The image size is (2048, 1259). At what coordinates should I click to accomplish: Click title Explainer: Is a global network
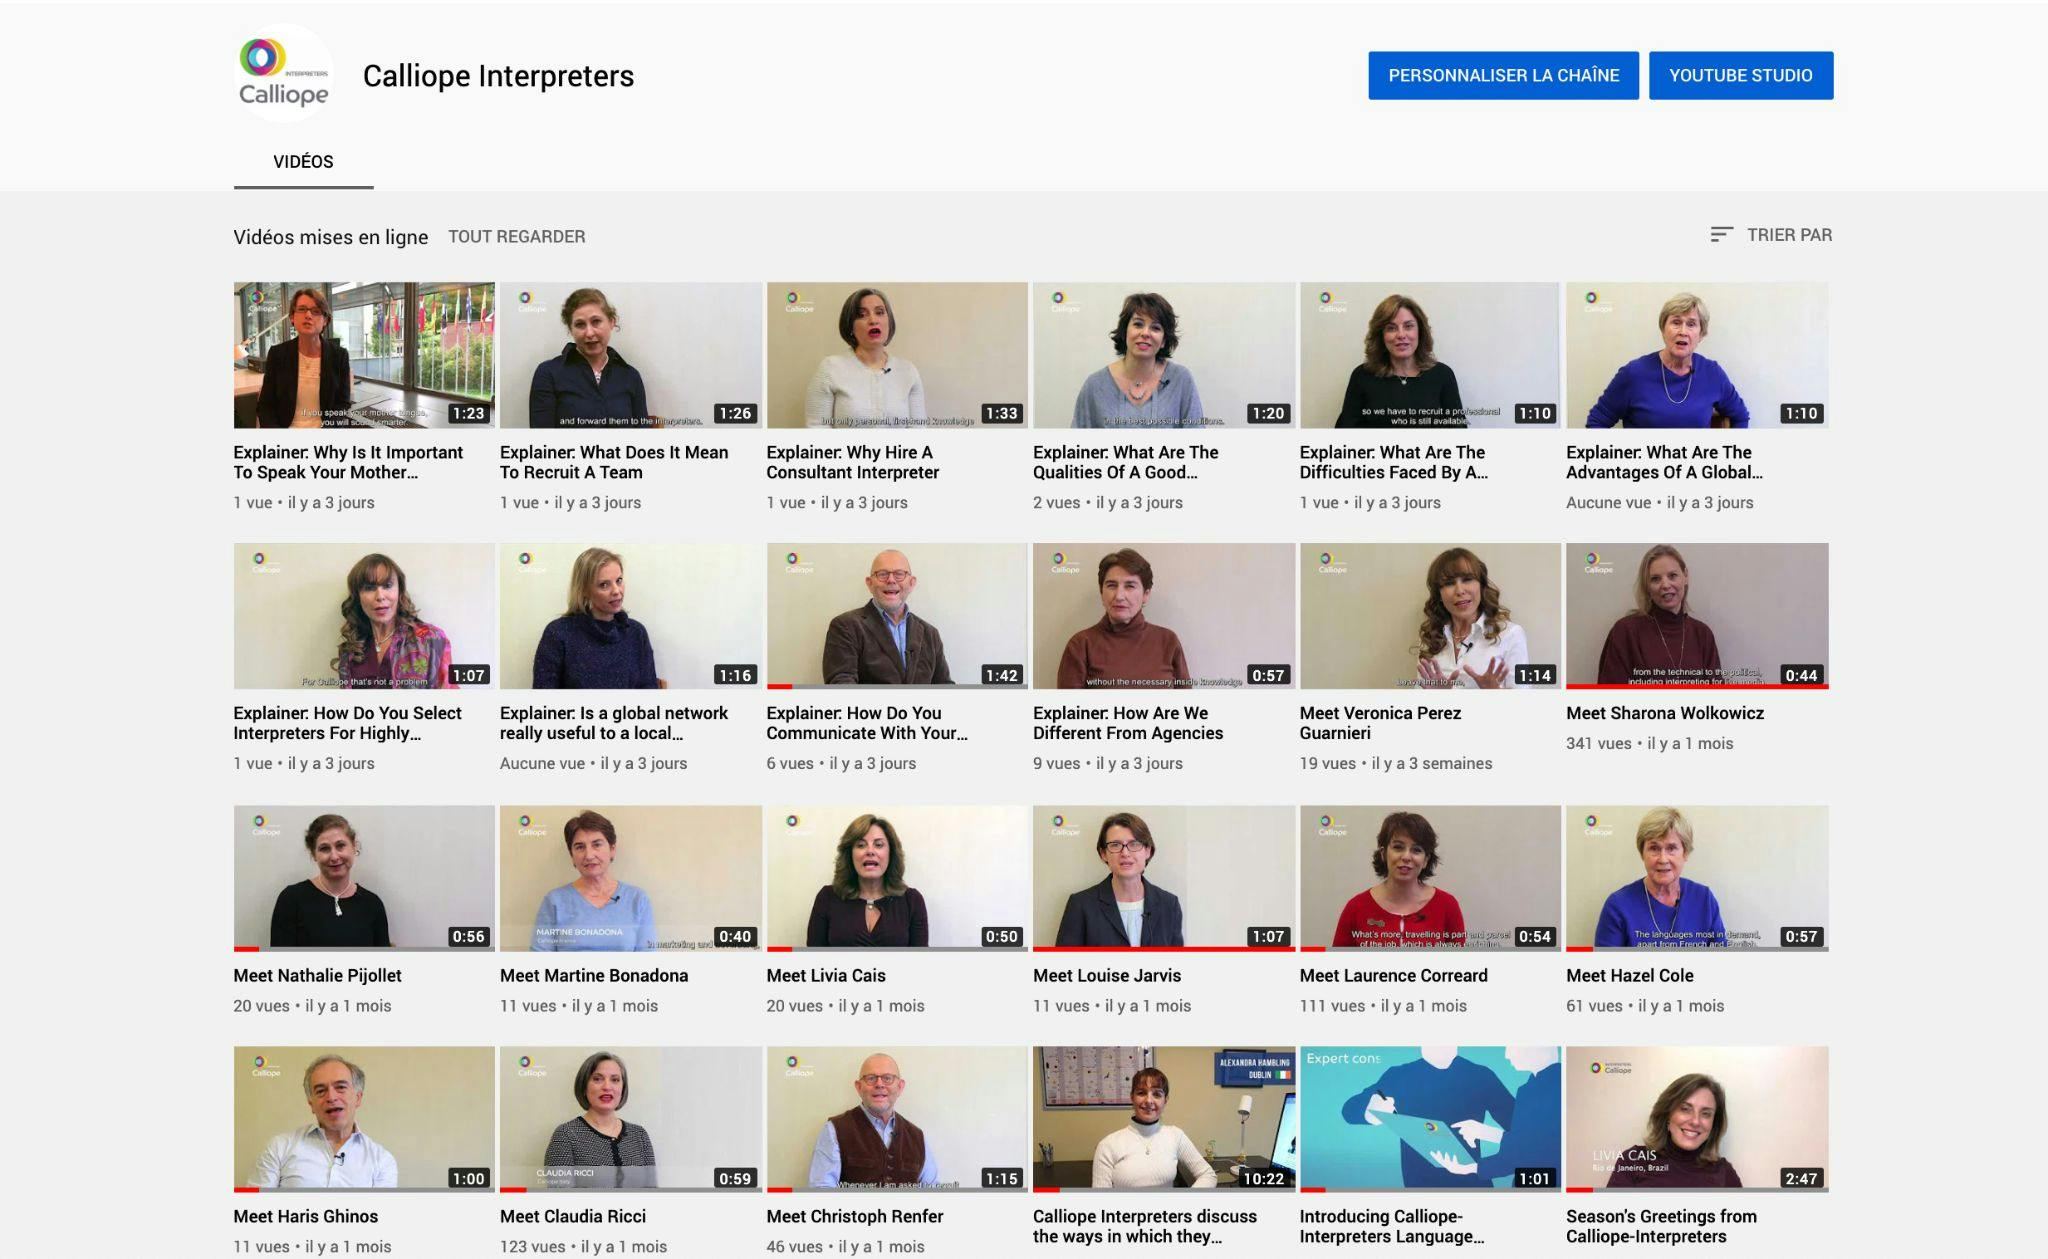pyautogui.click(x=614, y=723)
